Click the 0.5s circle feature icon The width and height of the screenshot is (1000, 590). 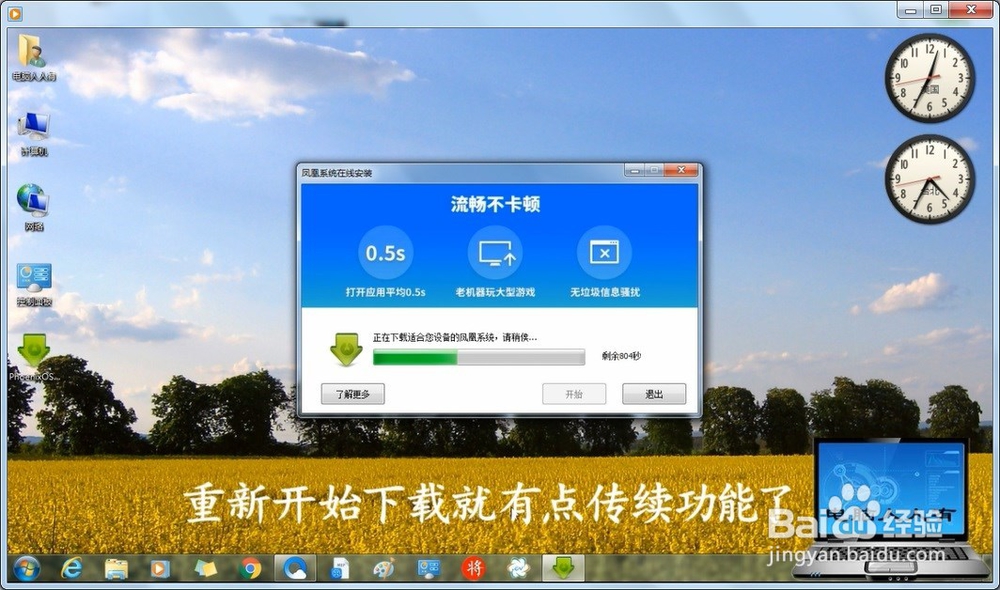385,253
